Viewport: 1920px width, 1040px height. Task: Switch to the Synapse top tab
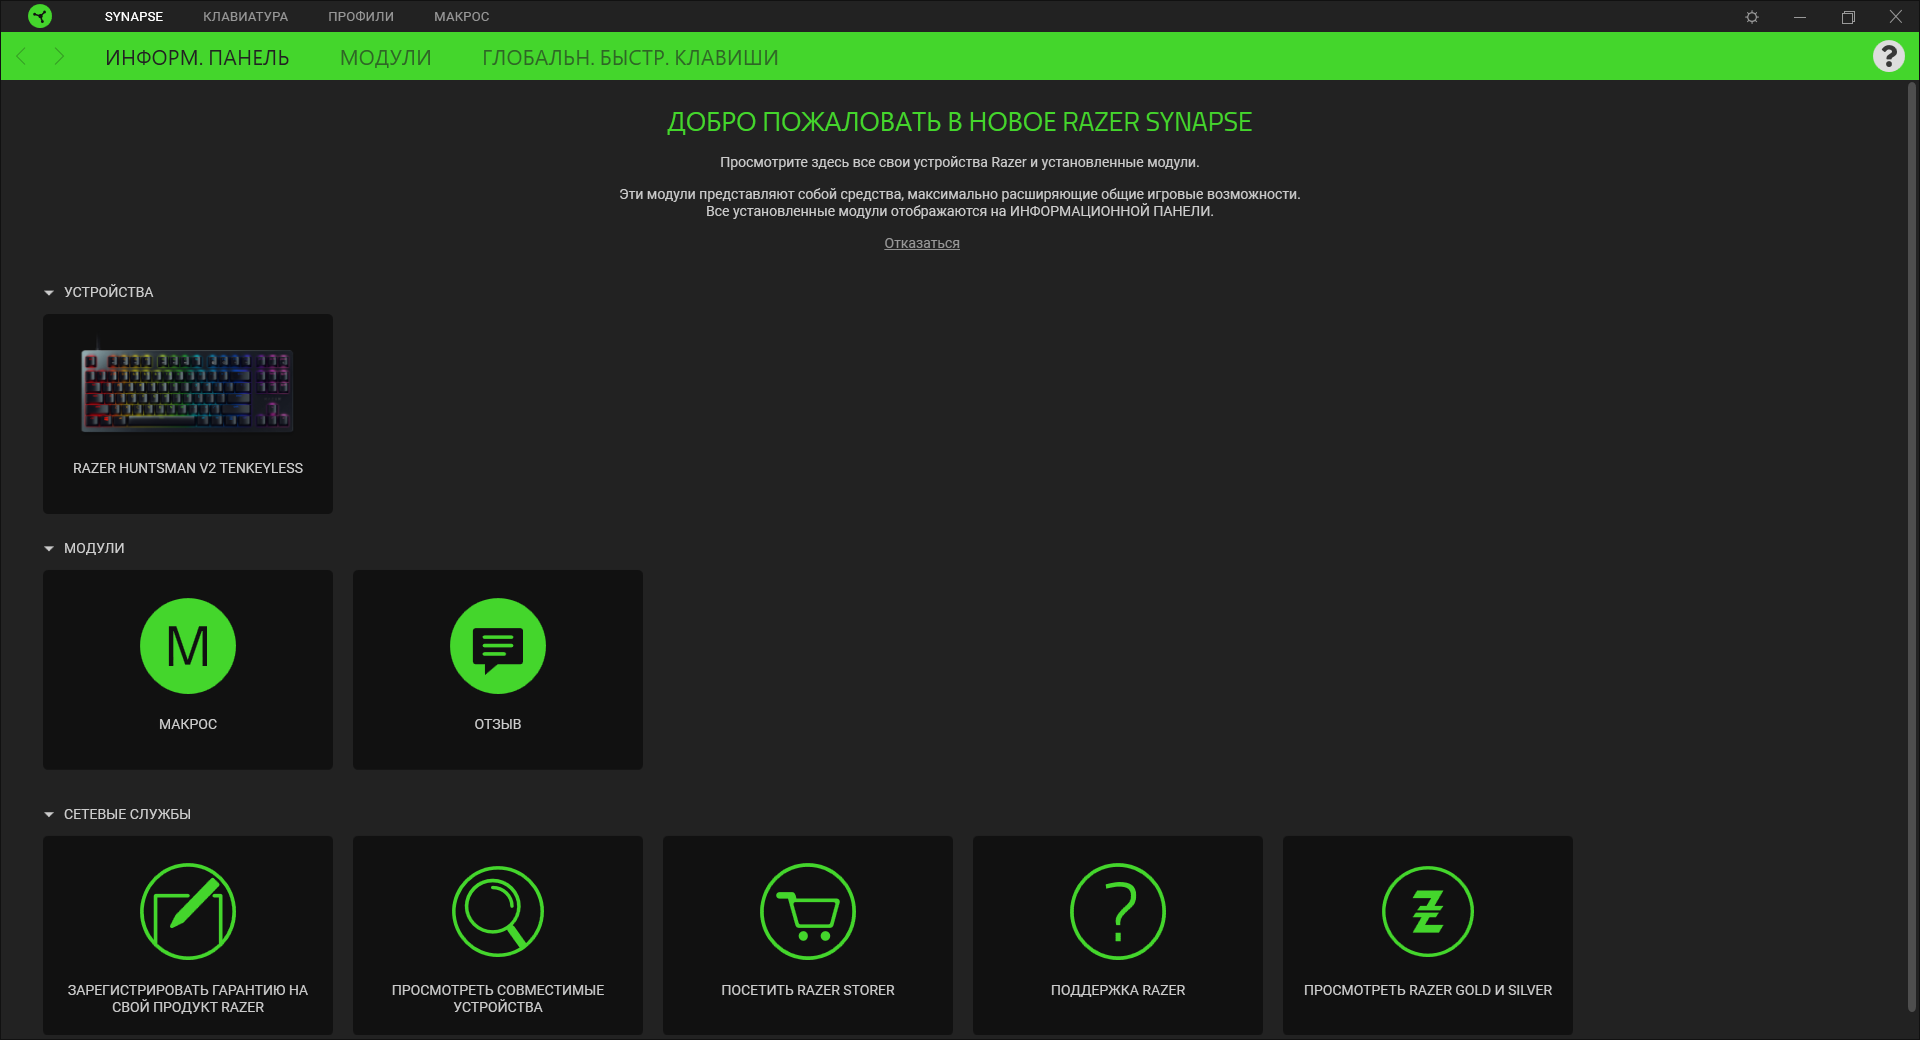point(134,17)
